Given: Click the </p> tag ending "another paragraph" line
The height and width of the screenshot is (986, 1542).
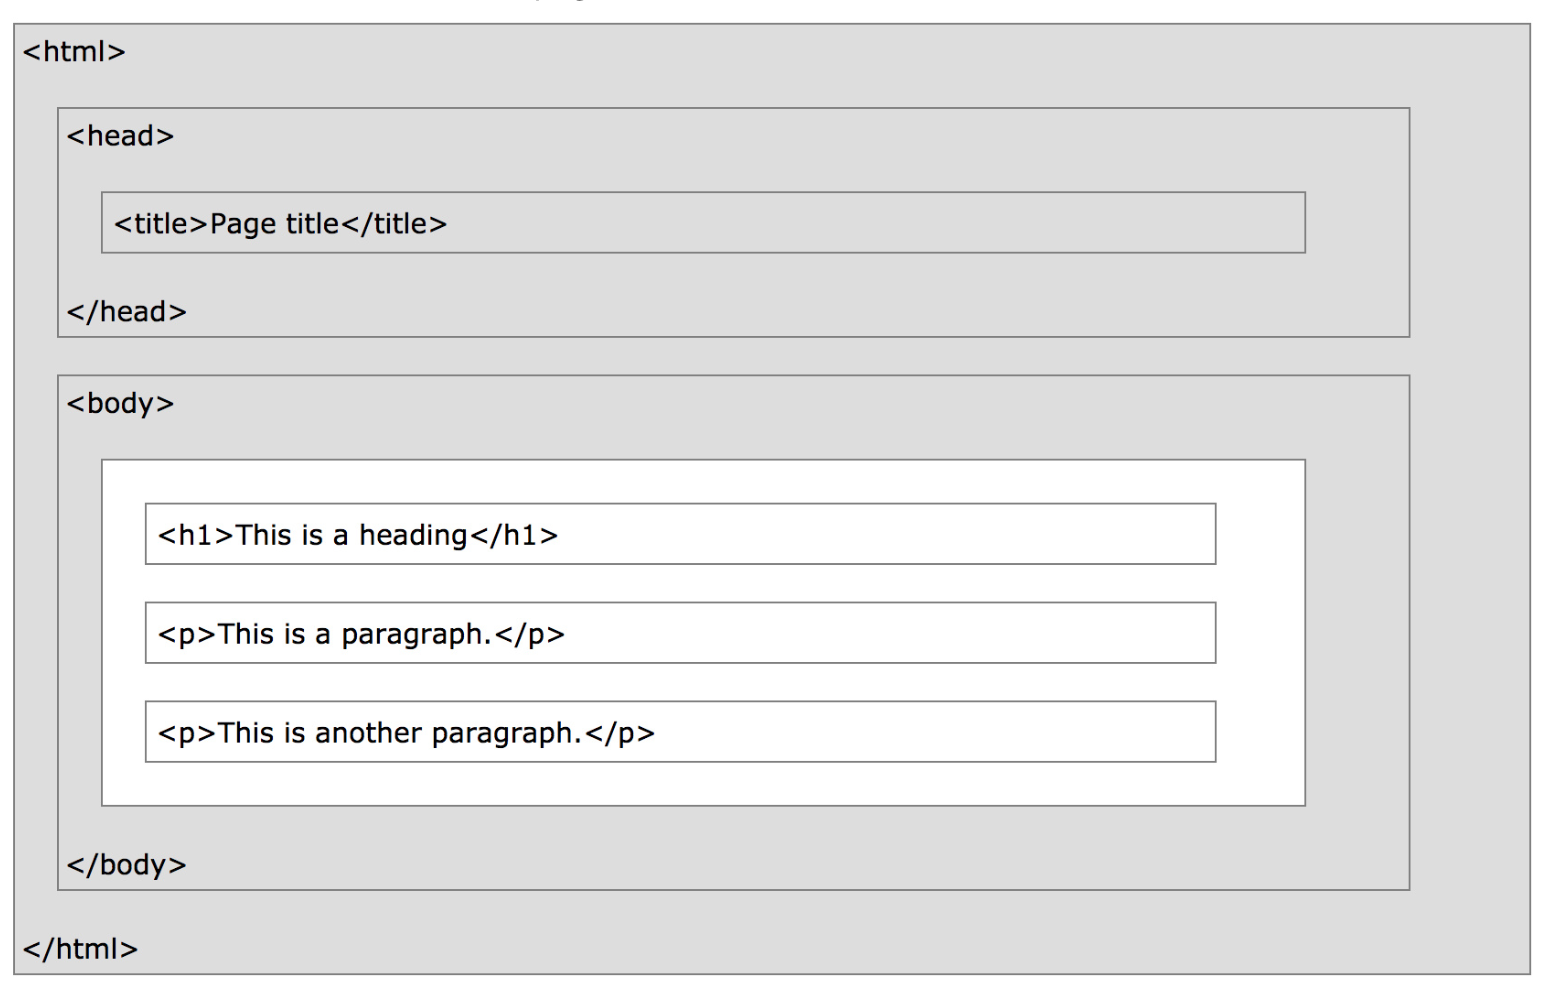Looking at the screenshot, I should click(620, 734).
